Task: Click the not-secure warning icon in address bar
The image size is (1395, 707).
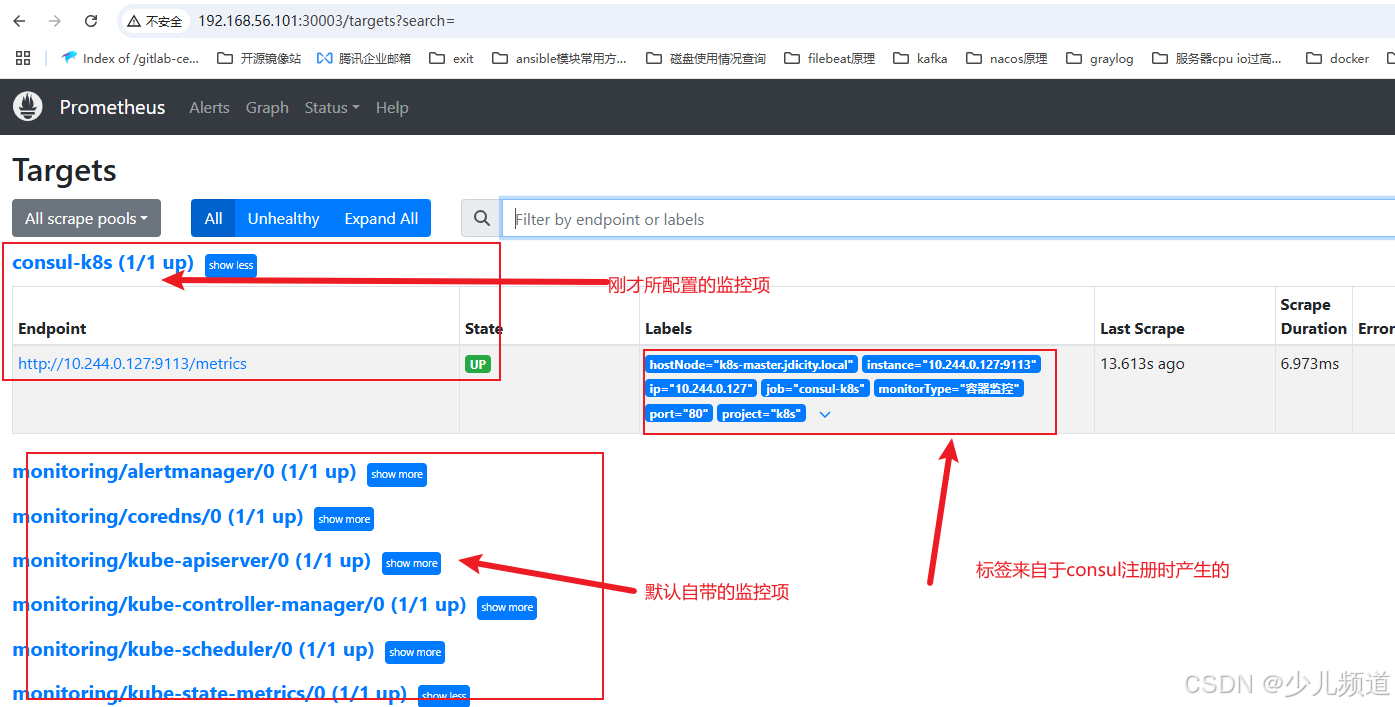Action: pos(134,21)
